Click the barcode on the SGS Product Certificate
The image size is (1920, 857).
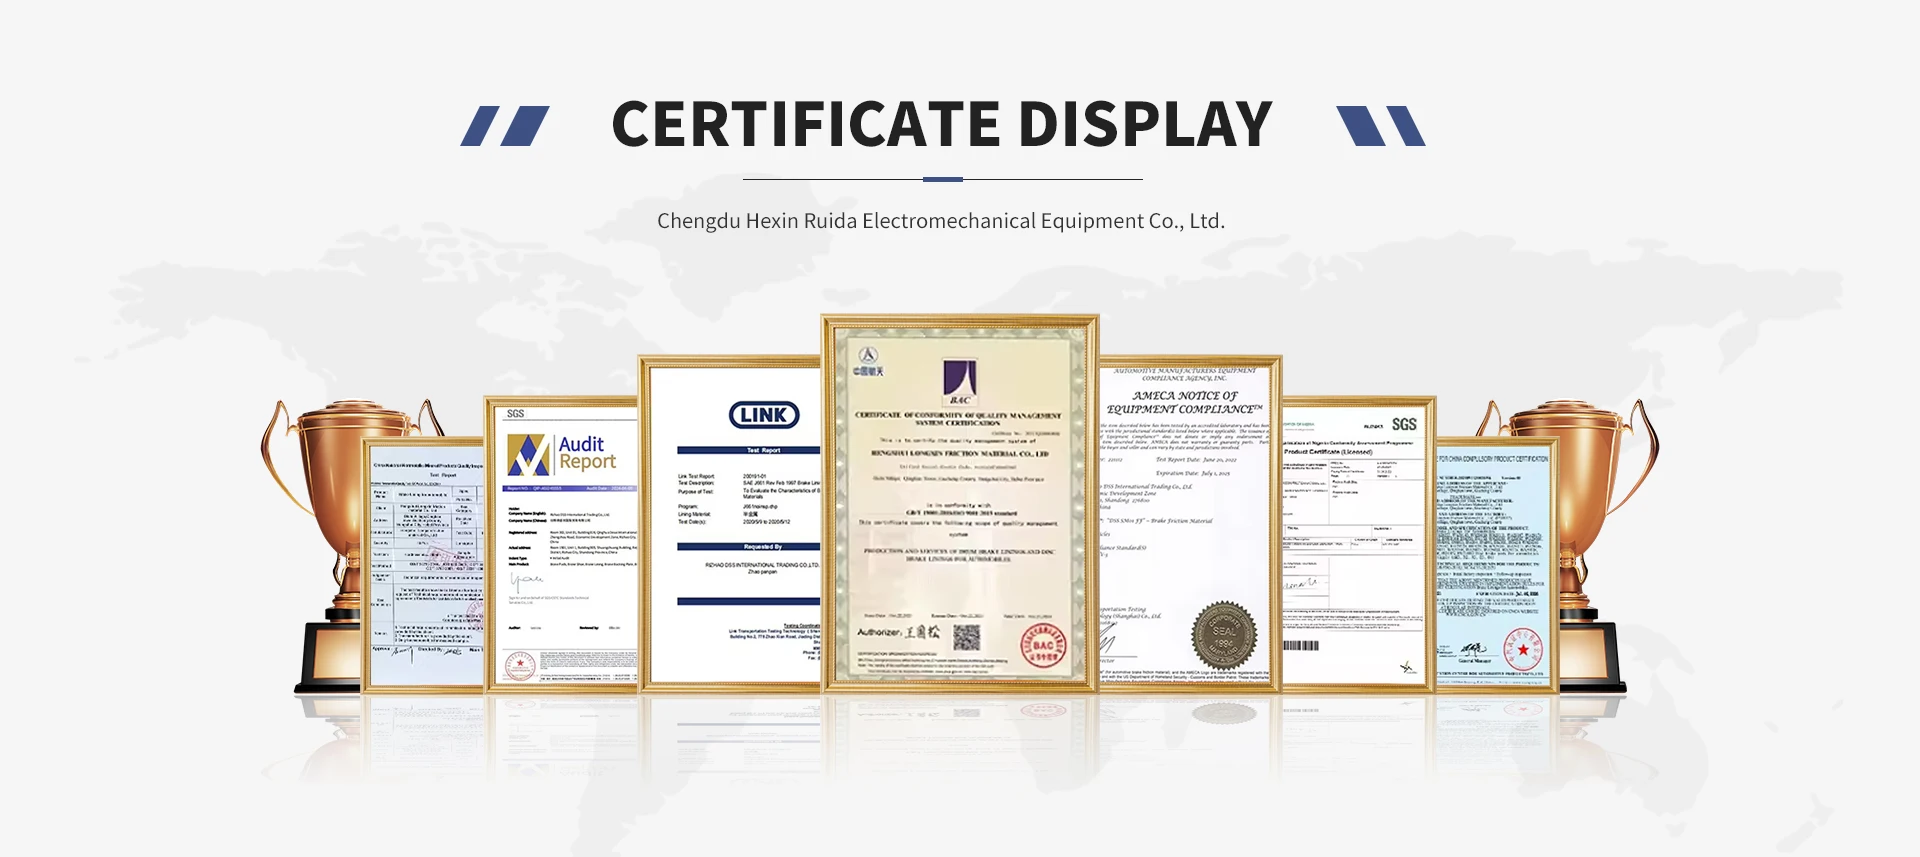[1301, 645]
